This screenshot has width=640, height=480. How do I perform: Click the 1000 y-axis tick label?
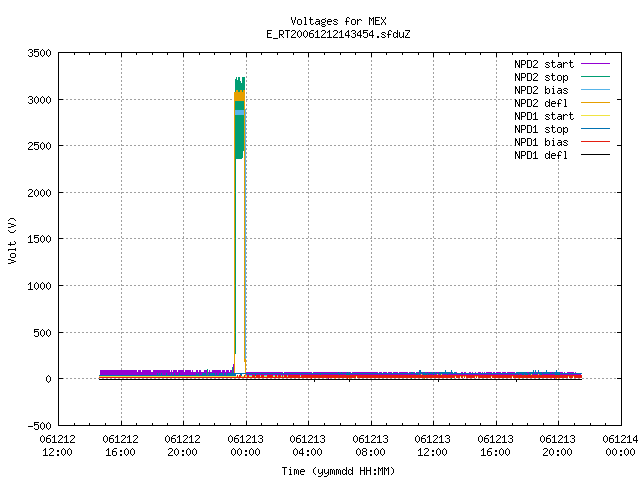(40, 286)
